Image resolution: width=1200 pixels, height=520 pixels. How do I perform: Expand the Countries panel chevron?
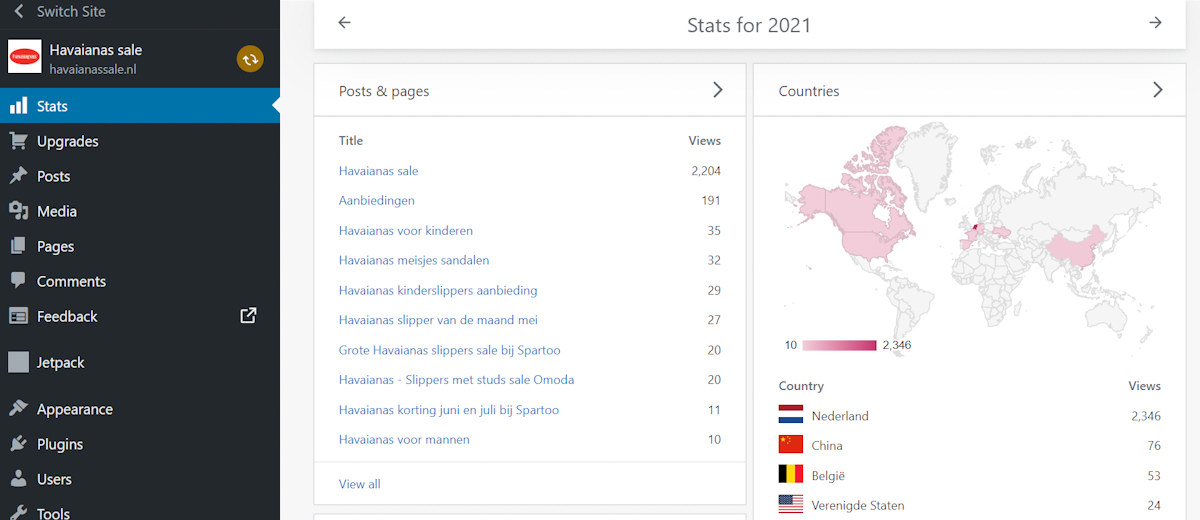(x=1157, y=90)
